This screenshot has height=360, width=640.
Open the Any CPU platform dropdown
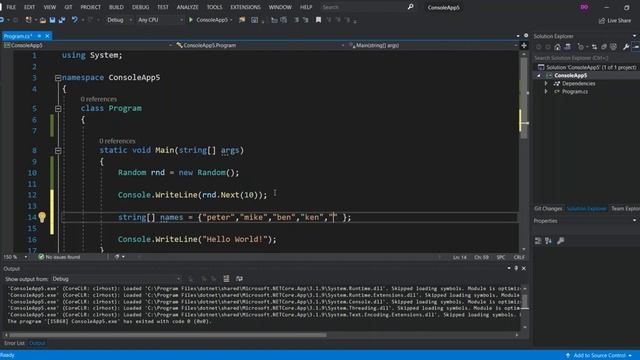160,20
